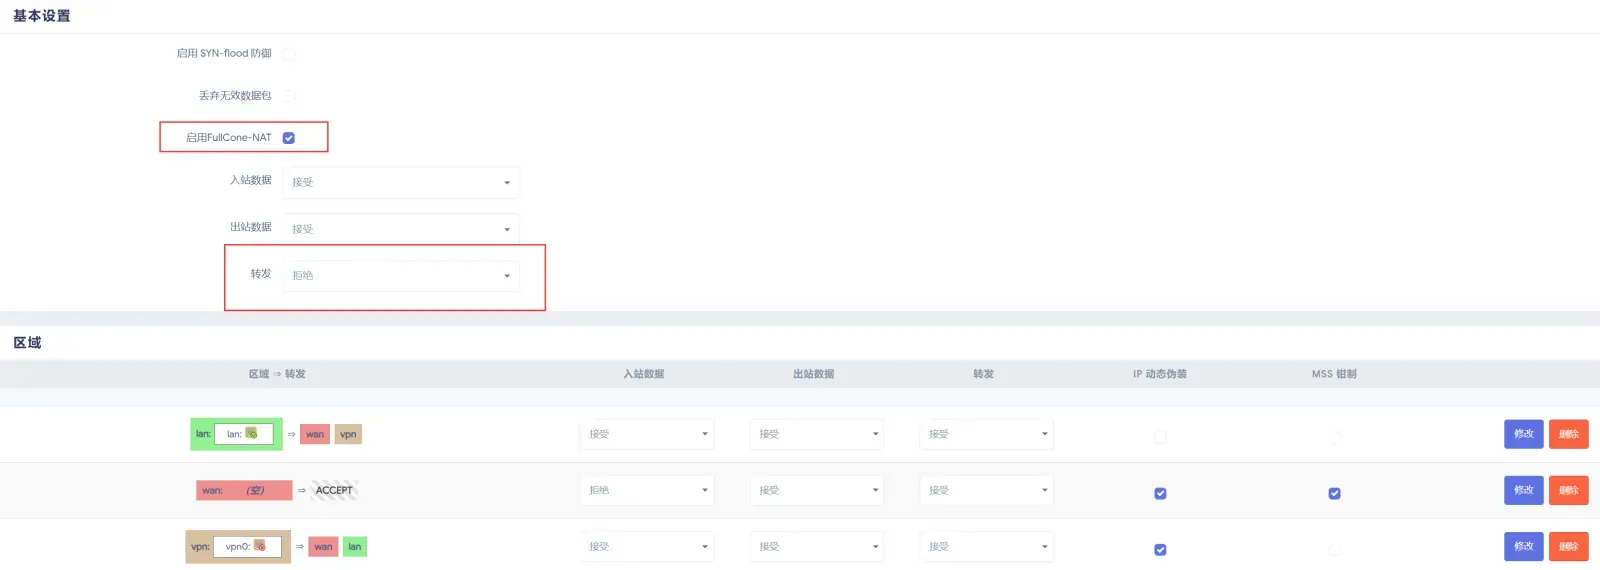Disable IP 动态伪装 for wan zone
This screenshot has height=570, width=1600.
click(1160, 493)
